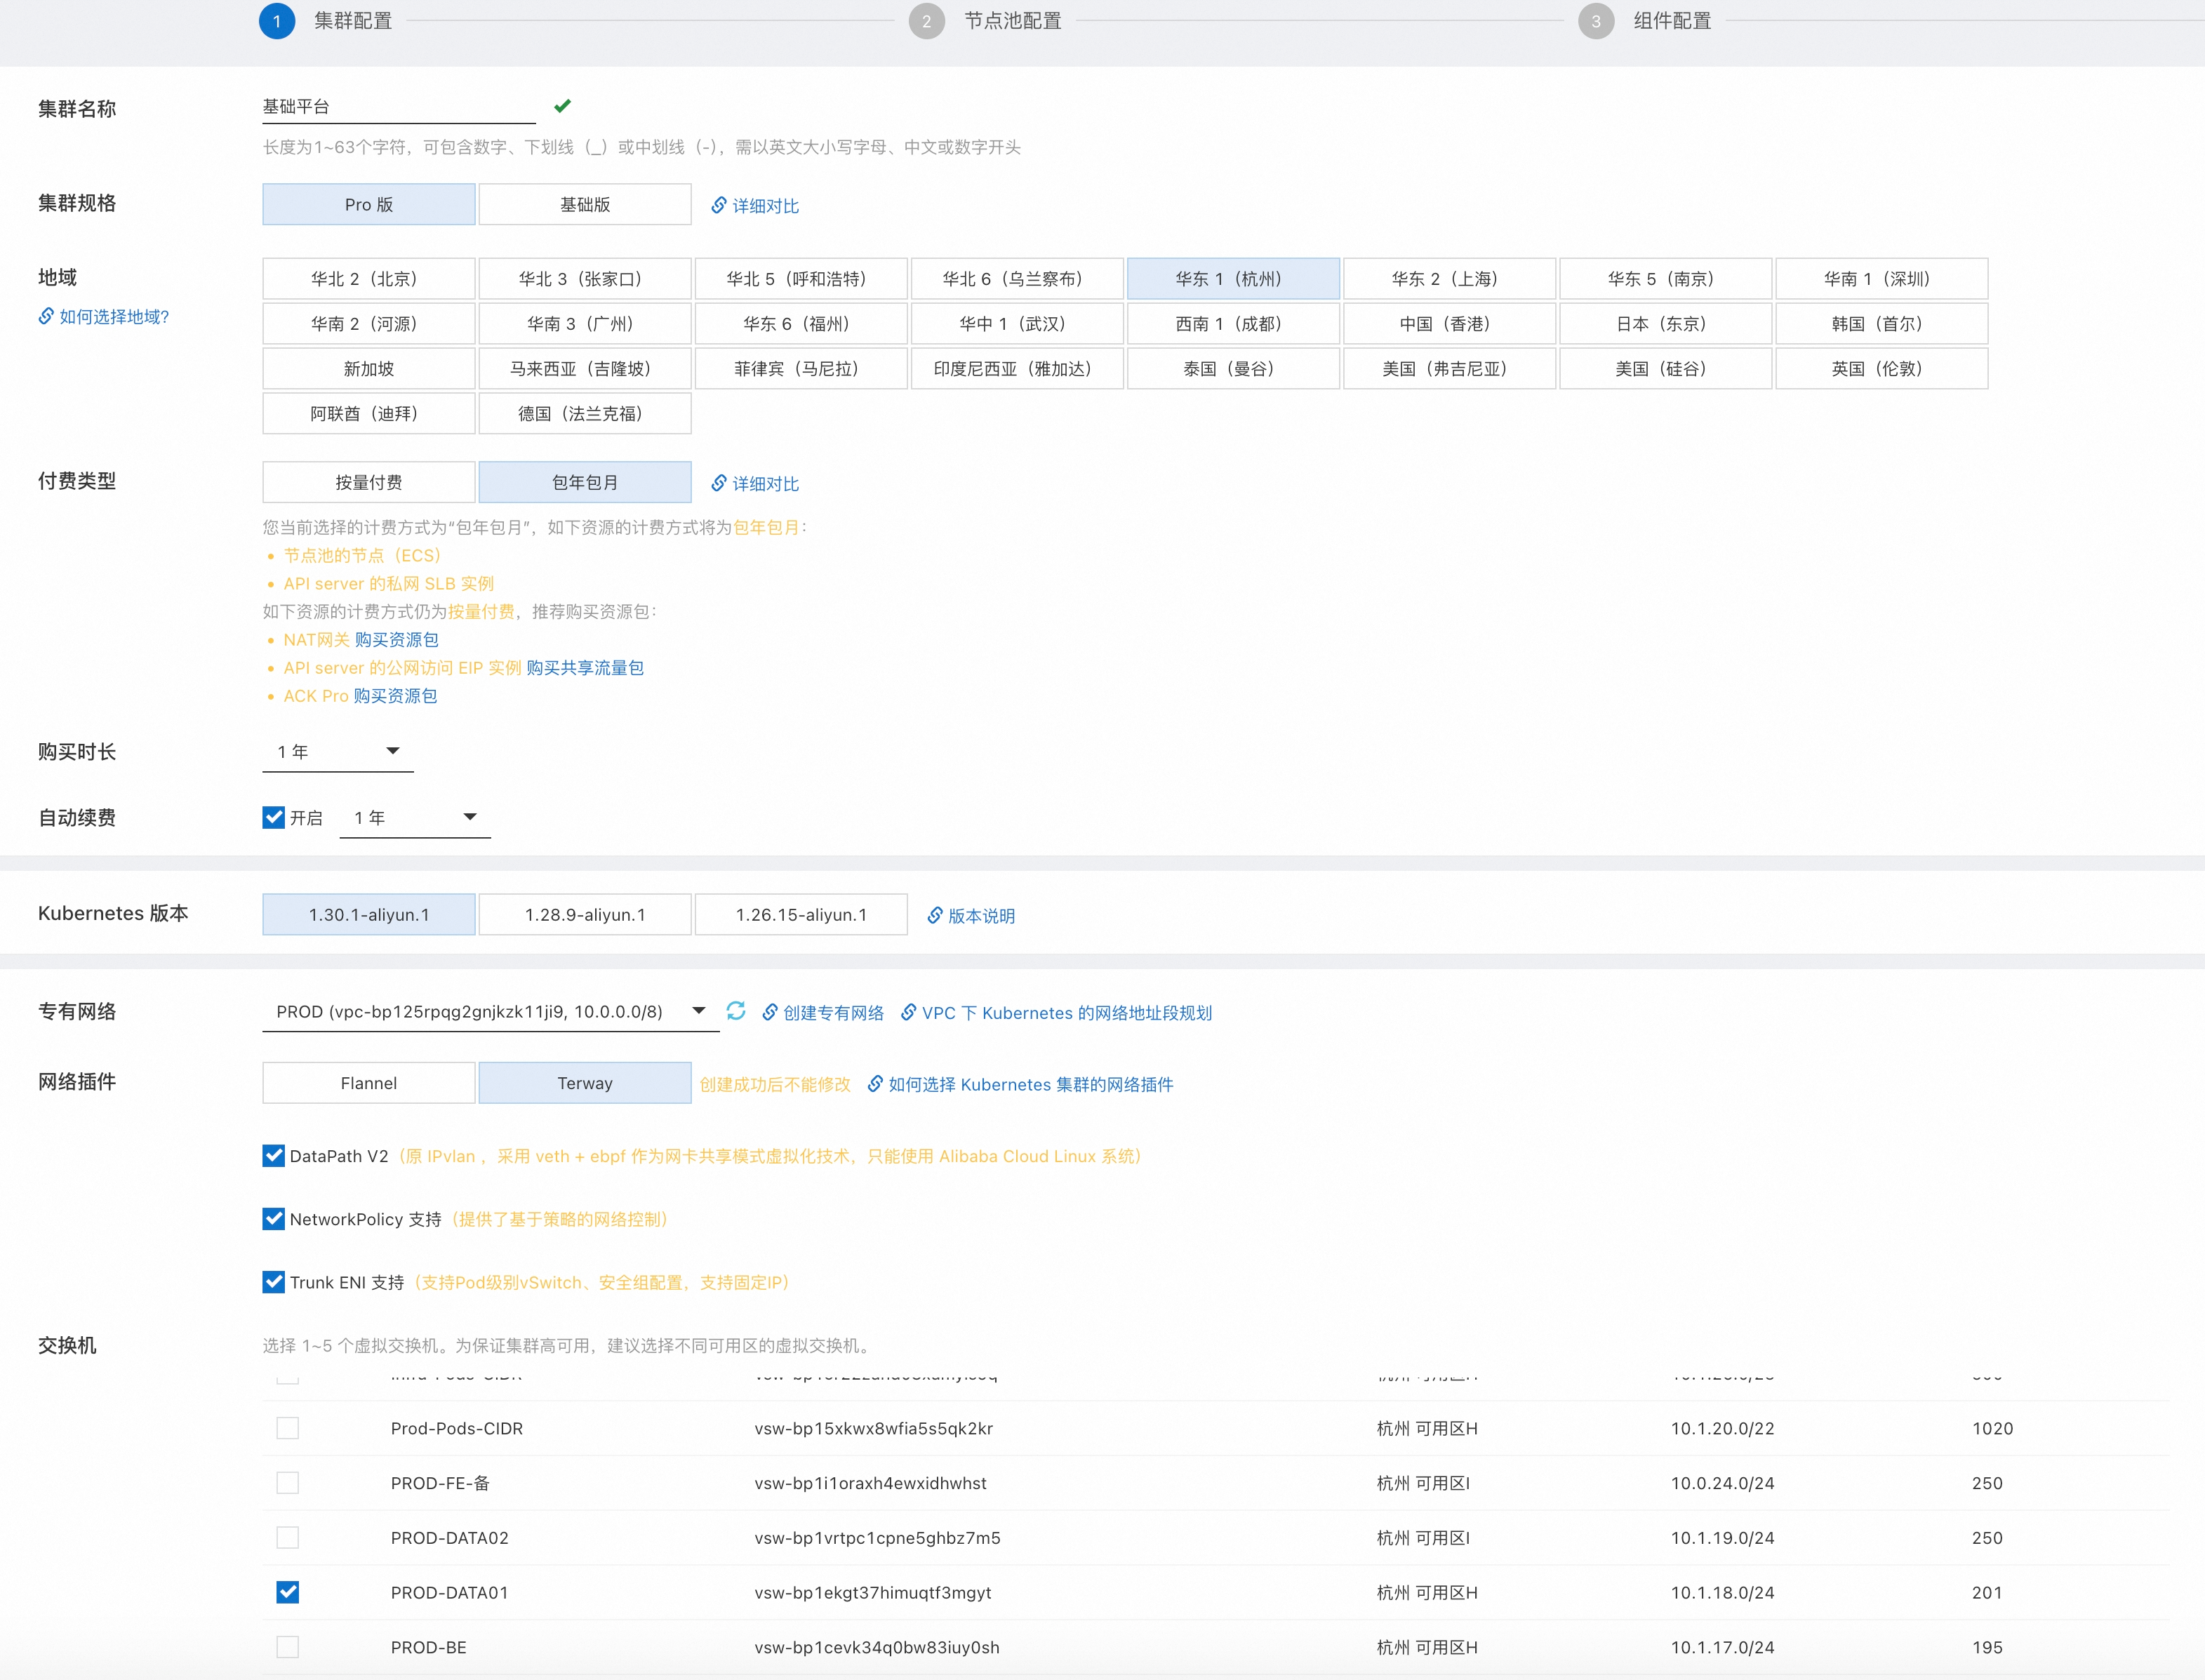Image resolution: width=2205 pixels, height=1680 pixels.
Task: Check the Prod-Pods-CIDR switch row
Action: click(287, 1429)
